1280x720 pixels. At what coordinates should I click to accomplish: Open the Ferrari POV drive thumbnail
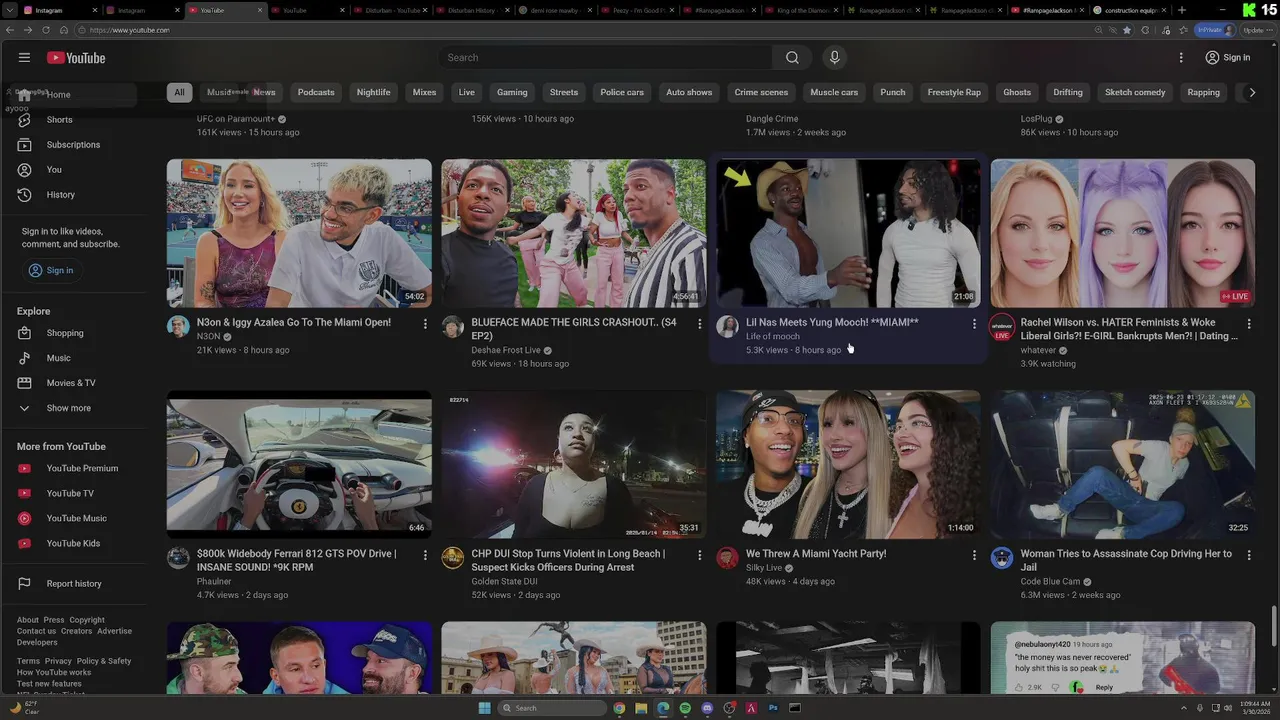pos(299,464)
